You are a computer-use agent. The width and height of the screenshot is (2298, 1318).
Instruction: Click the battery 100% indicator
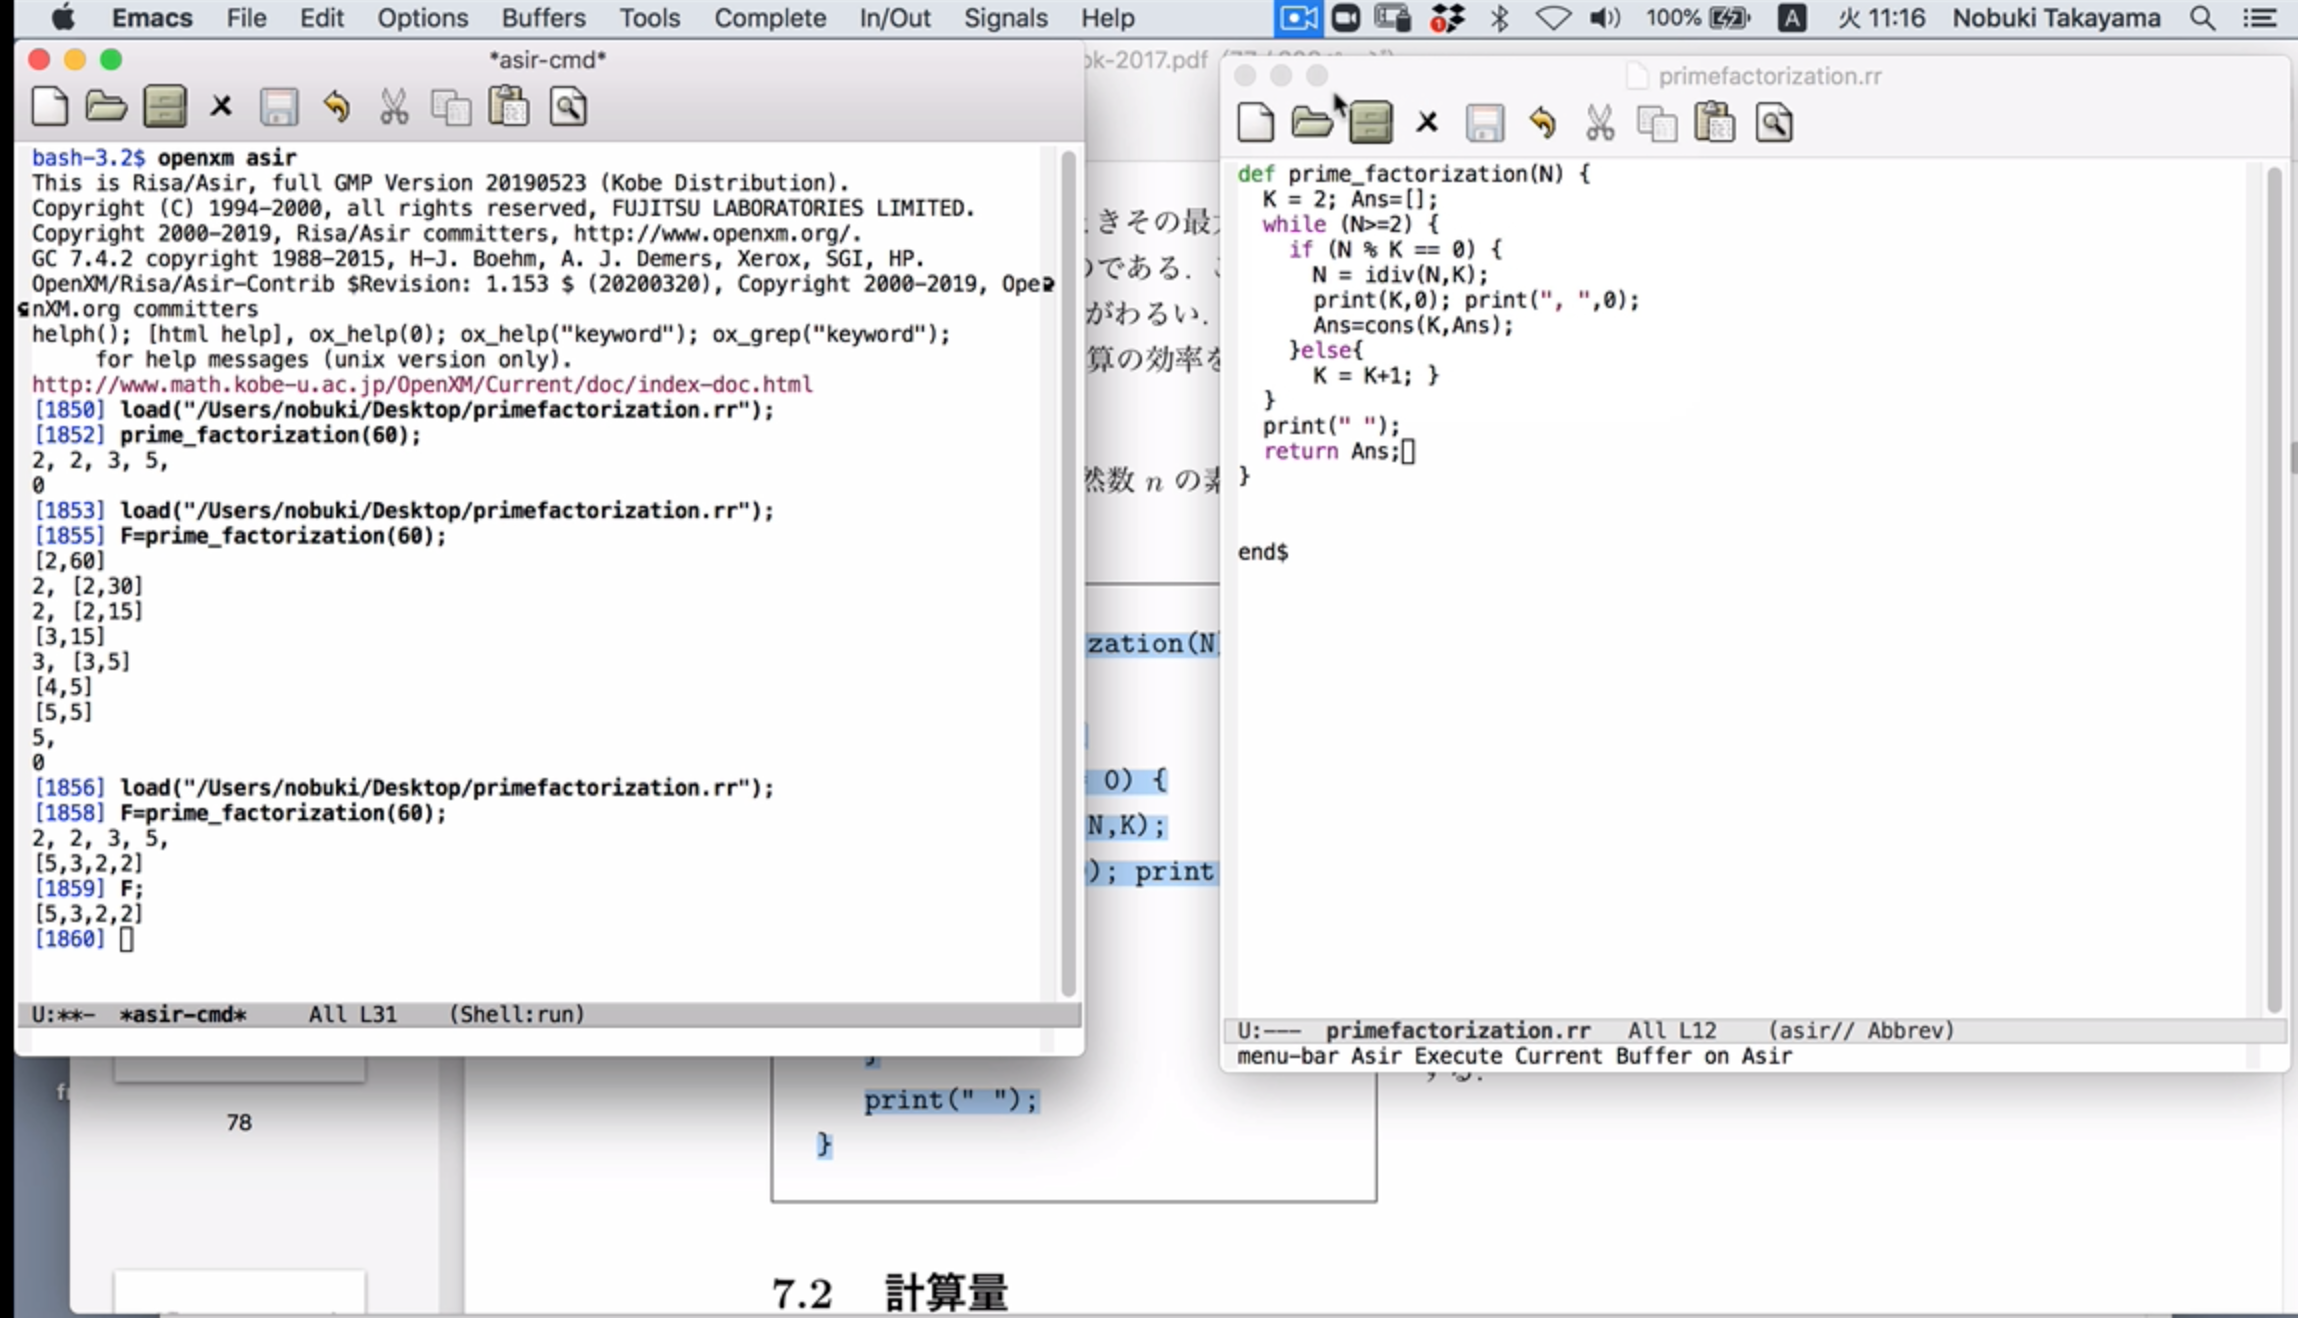(1698, 18)
